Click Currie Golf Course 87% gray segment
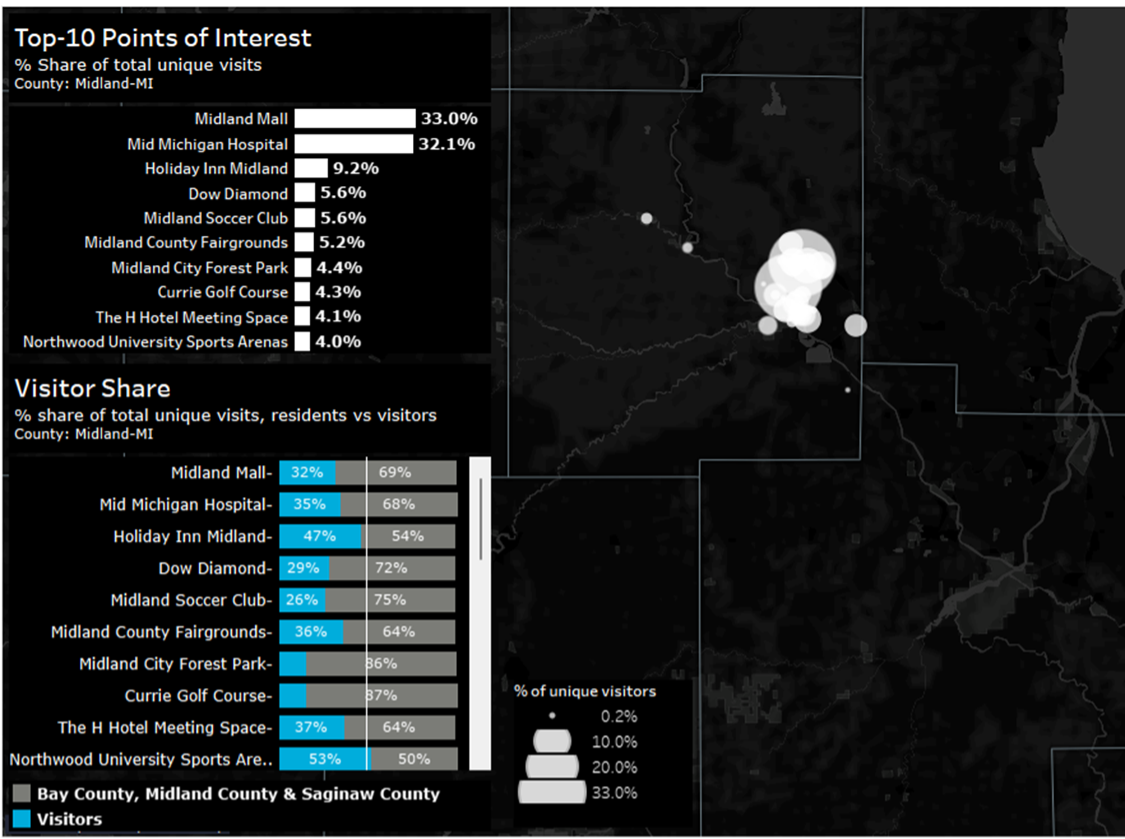 coord(381,695)
